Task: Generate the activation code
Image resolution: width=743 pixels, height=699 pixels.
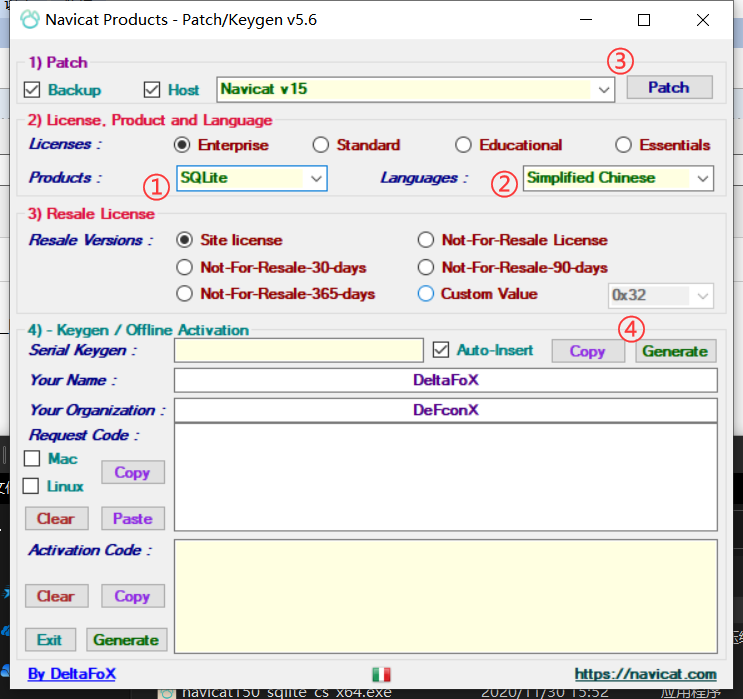Action: point(127,640)
